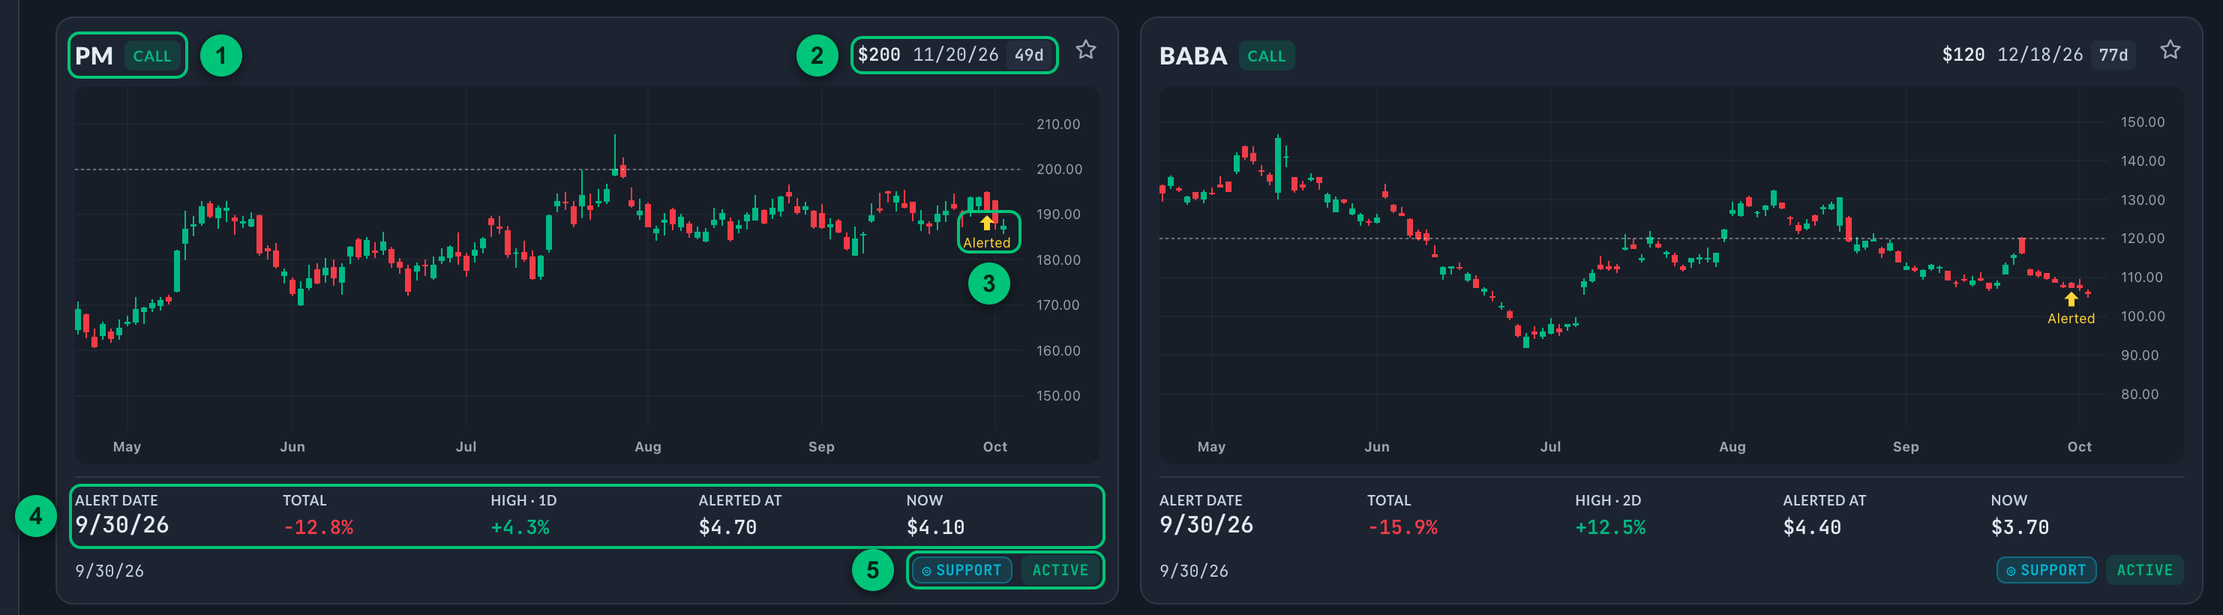Click the SUPPORT tag on PM card
Image resolution: width=2223 pixels, height=615 pixels.
click(x=962, y=570)
